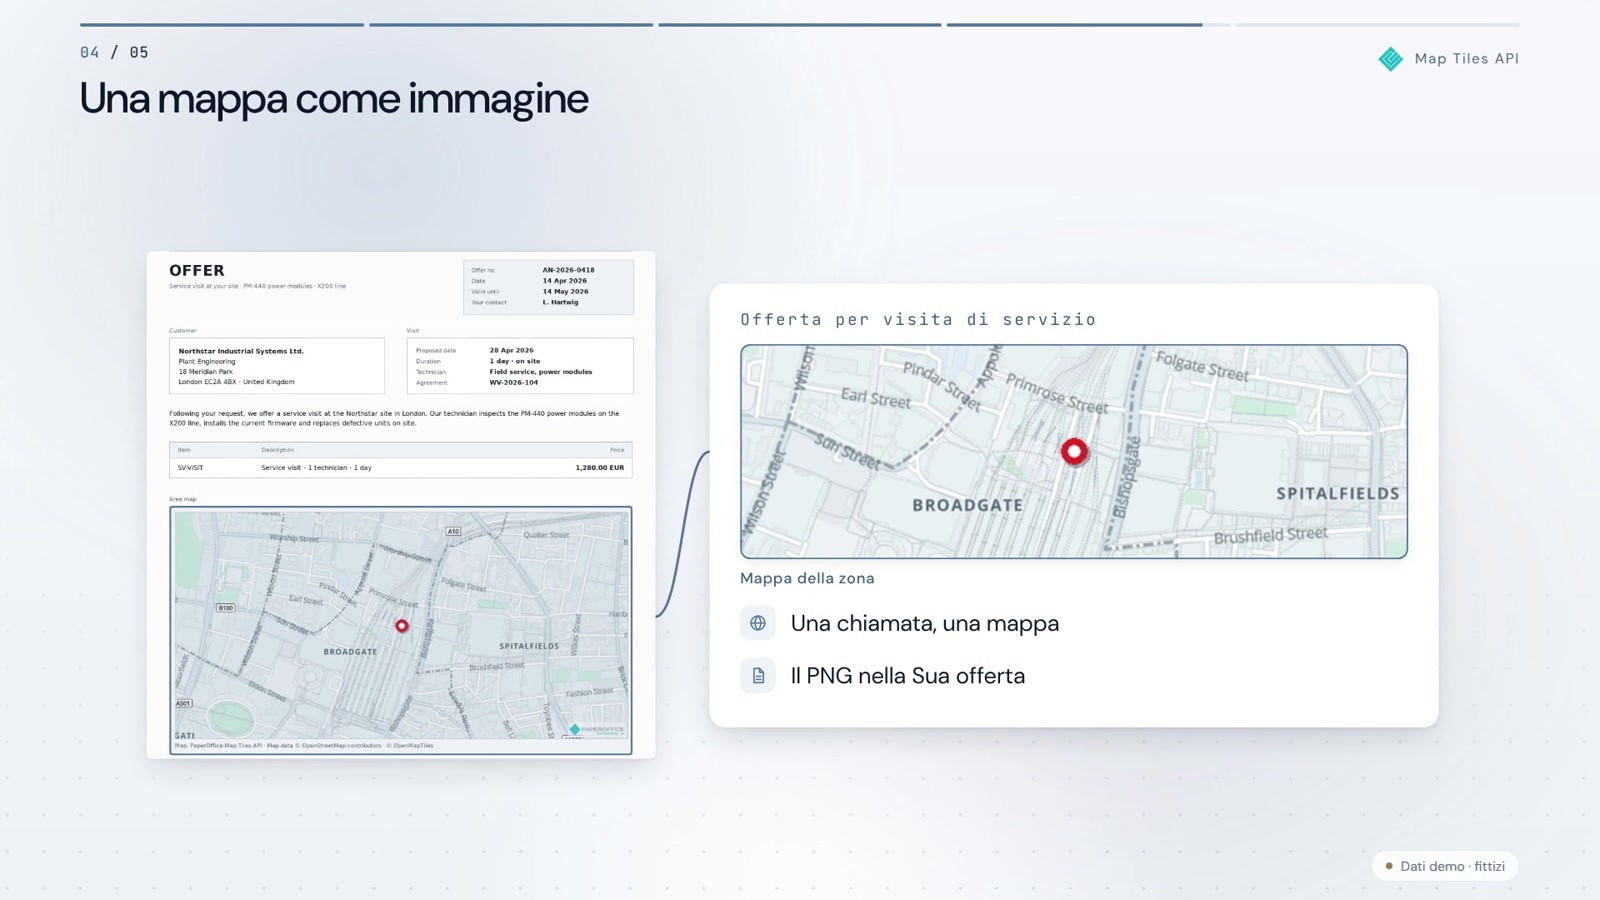Click the Mappa della zona caption
The width and height of the screenshot is (1600, 900).
807,578
